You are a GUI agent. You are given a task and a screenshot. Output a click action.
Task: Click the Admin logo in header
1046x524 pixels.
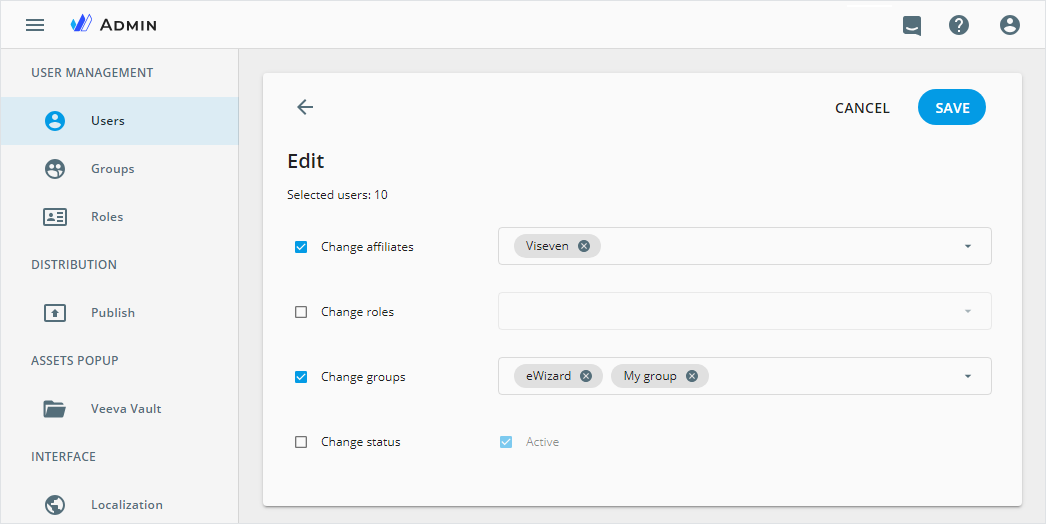(114, 25)
